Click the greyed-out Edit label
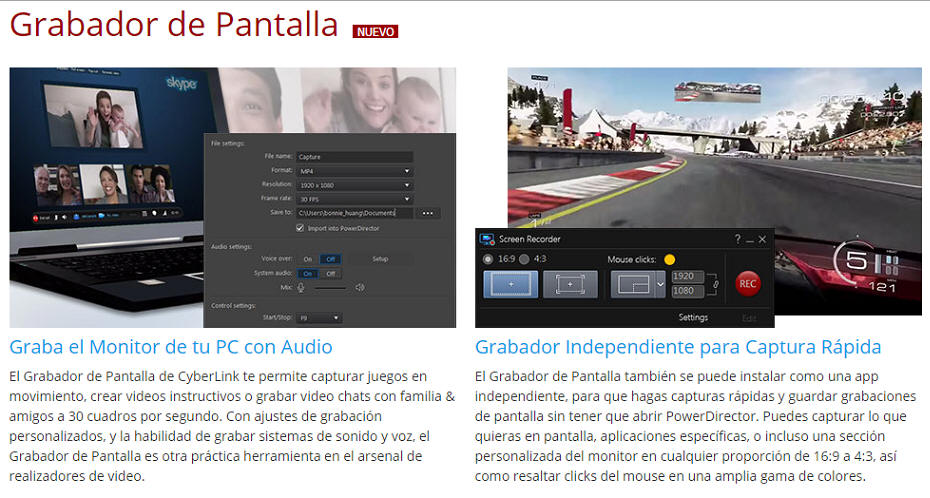 click(x=749, y=318)
